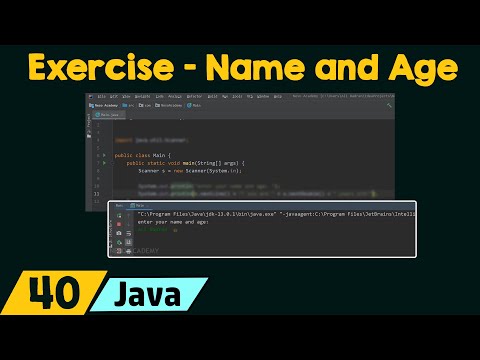
Task: Open the View menu
Action: tap(126, 96)
